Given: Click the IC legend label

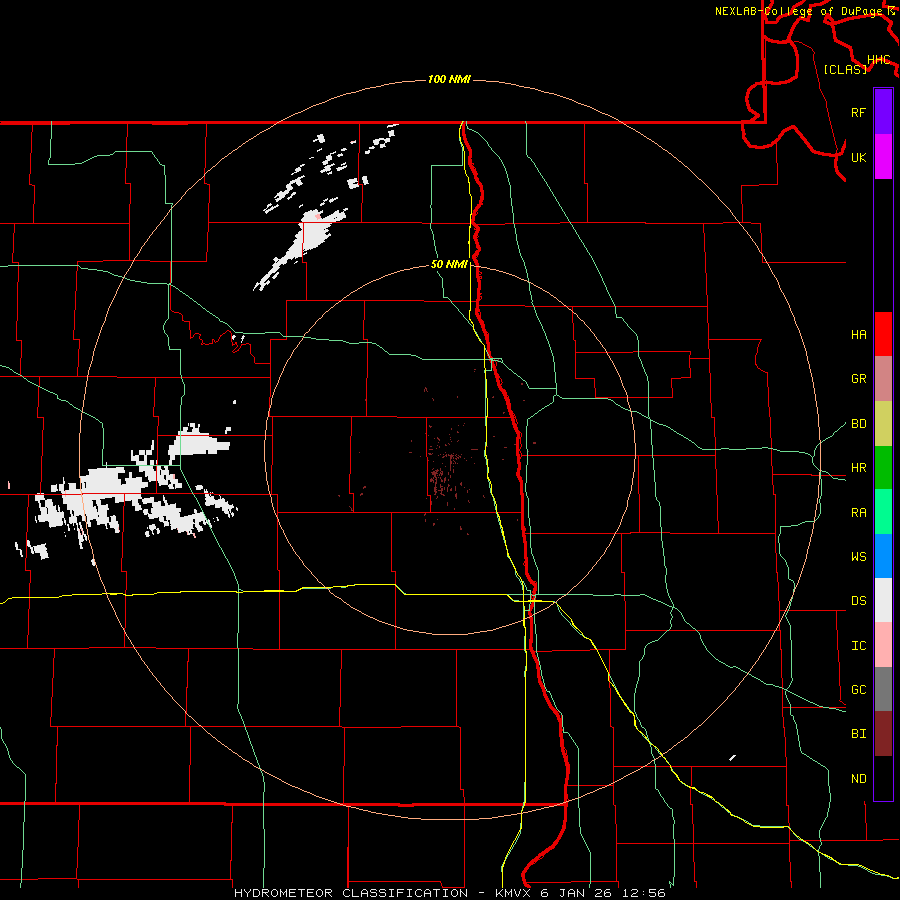Looking at the screenshot, I should click(859, 646).
